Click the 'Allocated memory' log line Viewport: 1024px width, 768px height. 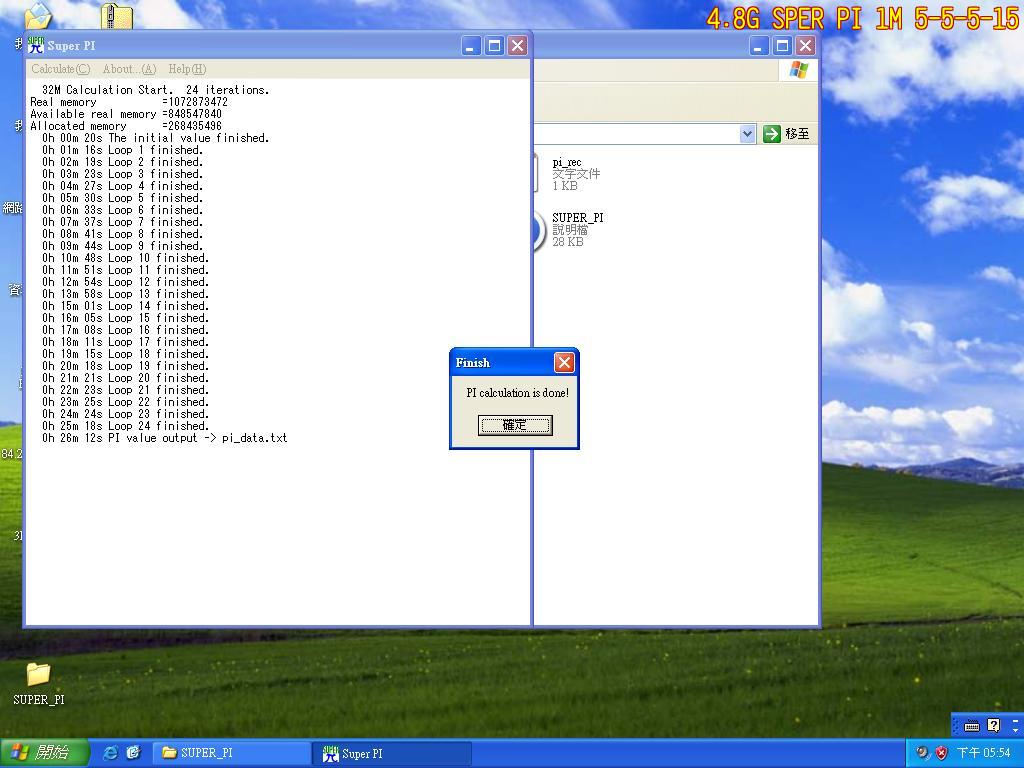tap(126, 126)
